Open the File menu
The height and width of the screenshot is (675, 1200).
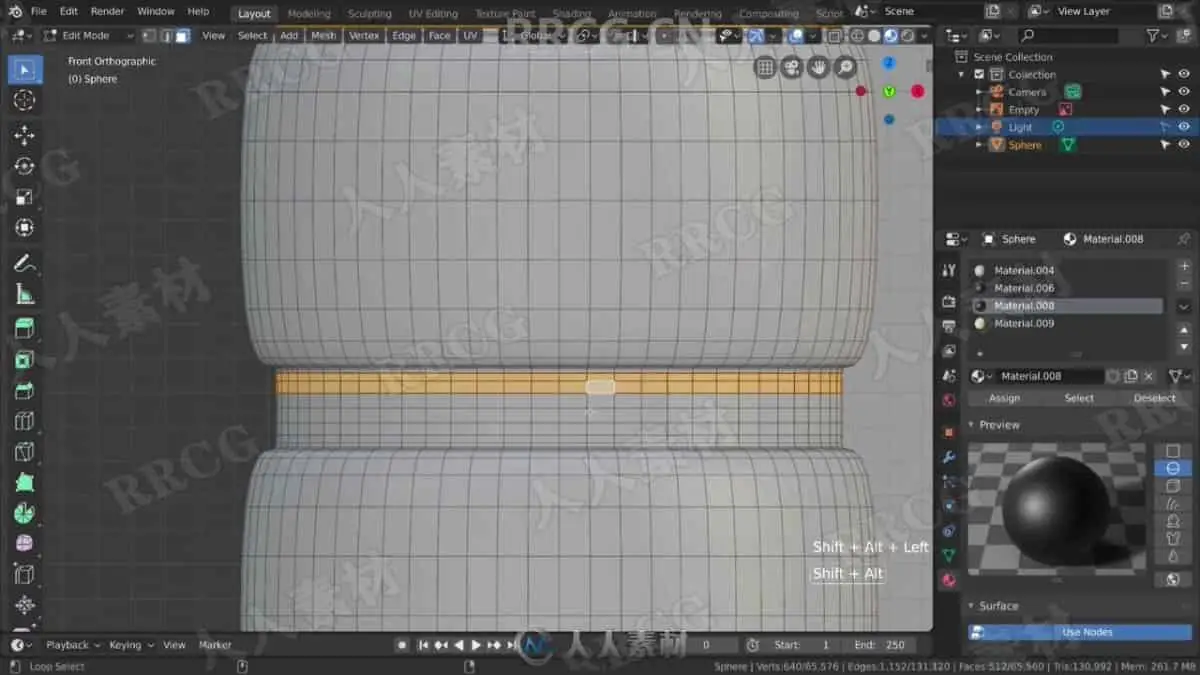click(x=38, y=11)
